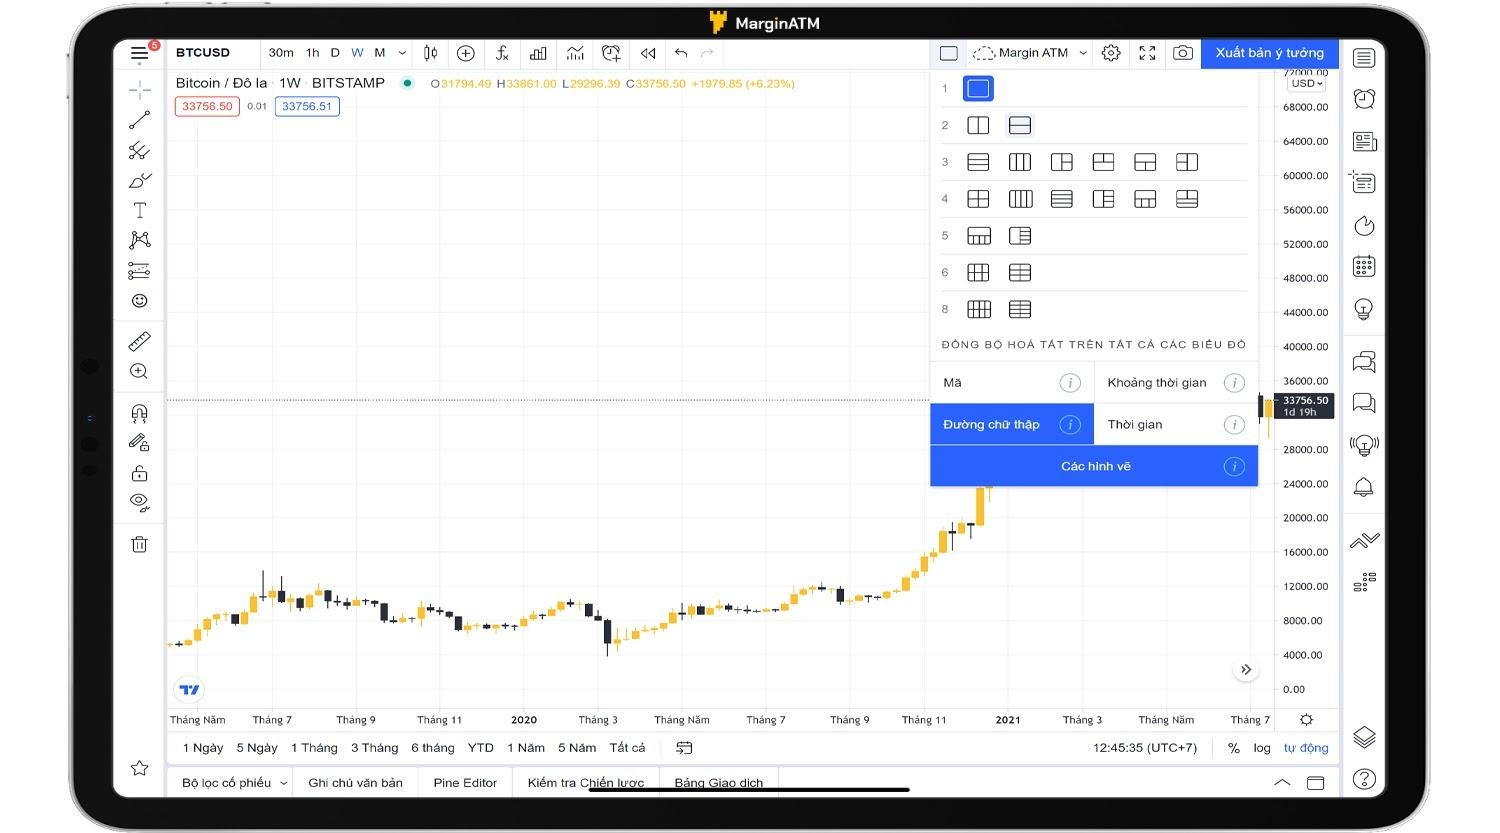Select the ruler measure tool
The height and width of the screenshot is (833, 1500).
pos(139,342)
